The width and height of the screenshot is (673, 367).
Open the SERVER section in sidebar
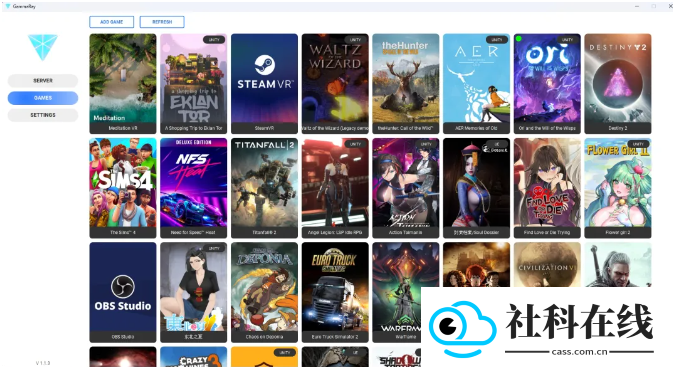click(x=43, y=81)
